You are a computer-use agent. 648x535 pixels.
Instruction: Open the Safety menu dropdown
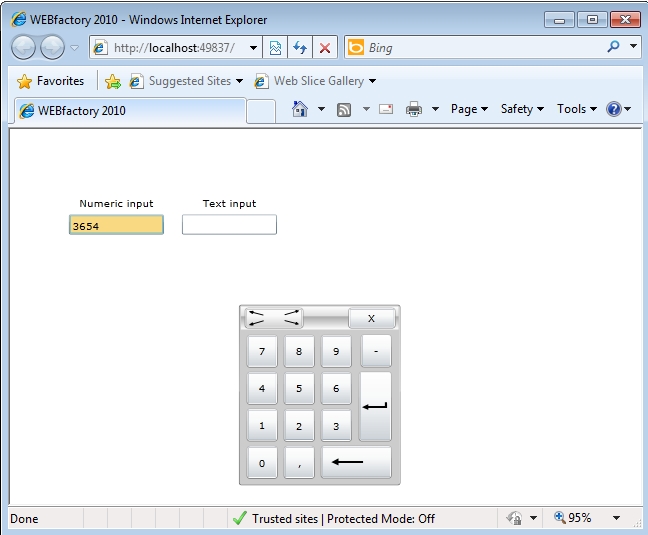(522, 110)
